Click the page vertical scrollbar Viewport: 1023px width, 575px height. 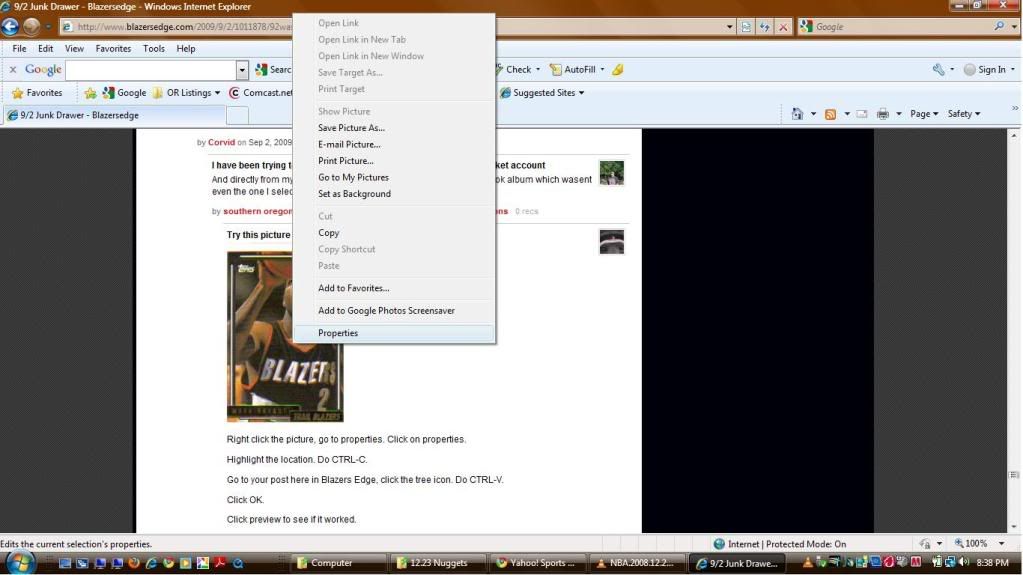click(x=1014, y=331)
